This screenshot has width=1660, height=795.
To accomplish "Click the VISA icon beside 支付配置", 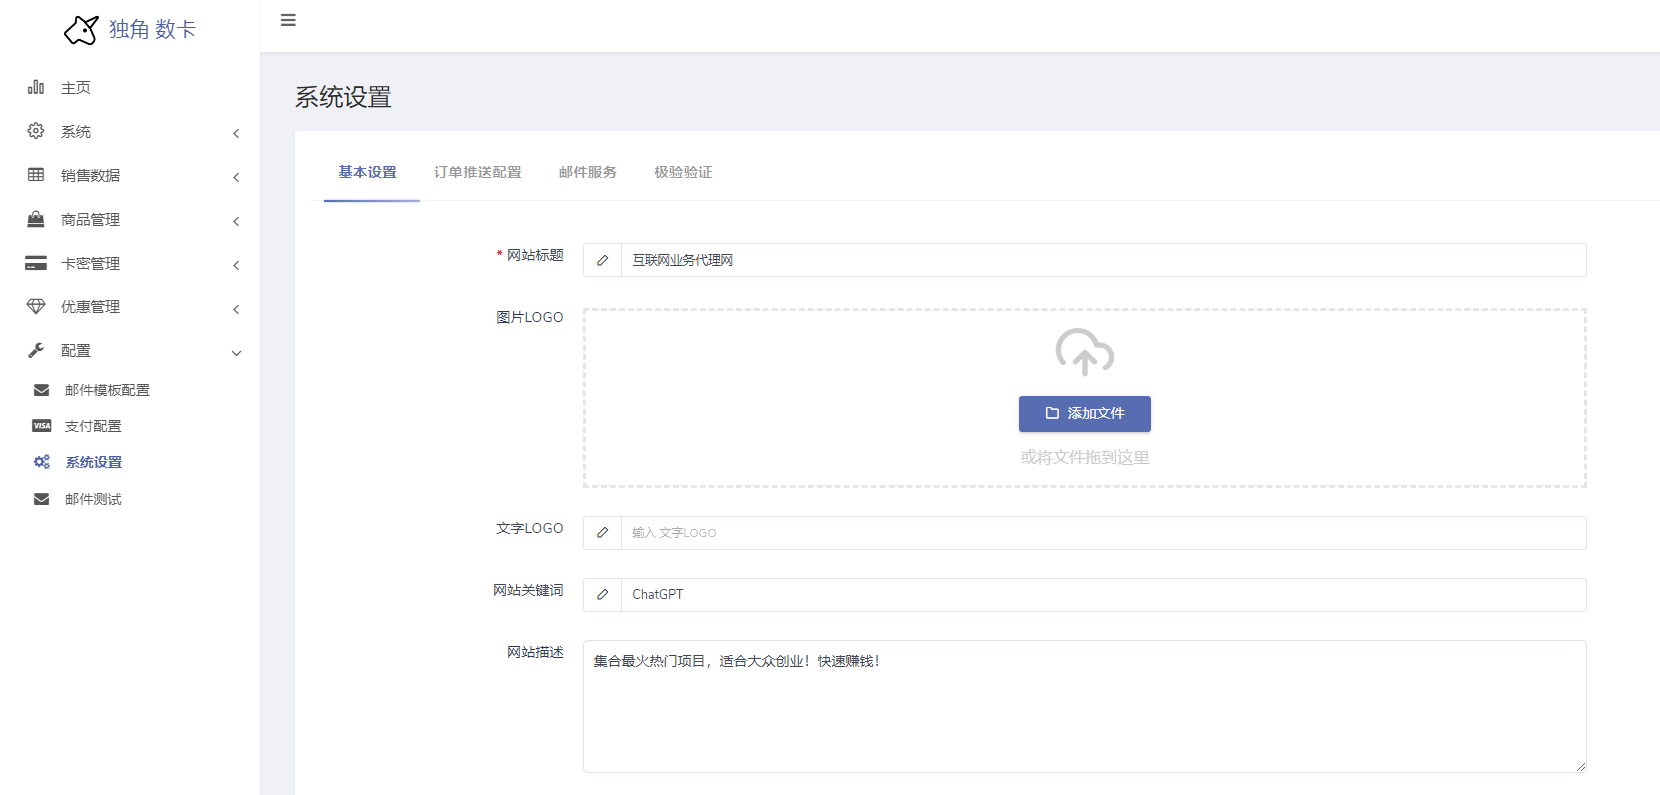I will pyautogui.click(x=42, y=426).
